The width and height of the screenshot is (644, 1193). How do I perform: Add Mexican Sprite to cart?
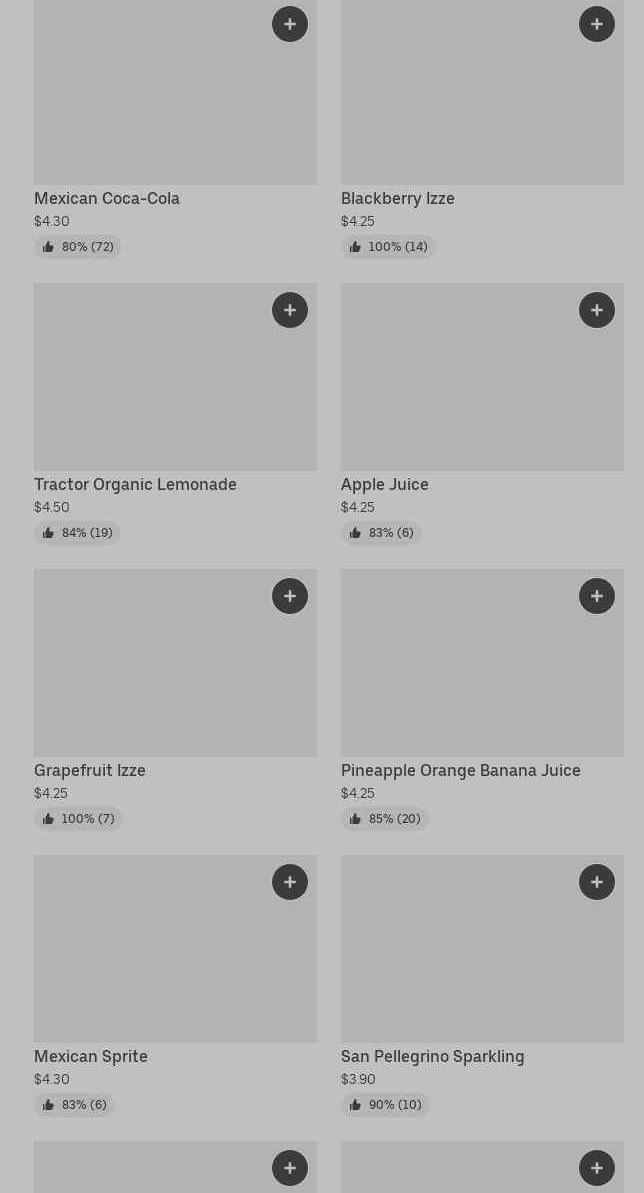[290, 882]
